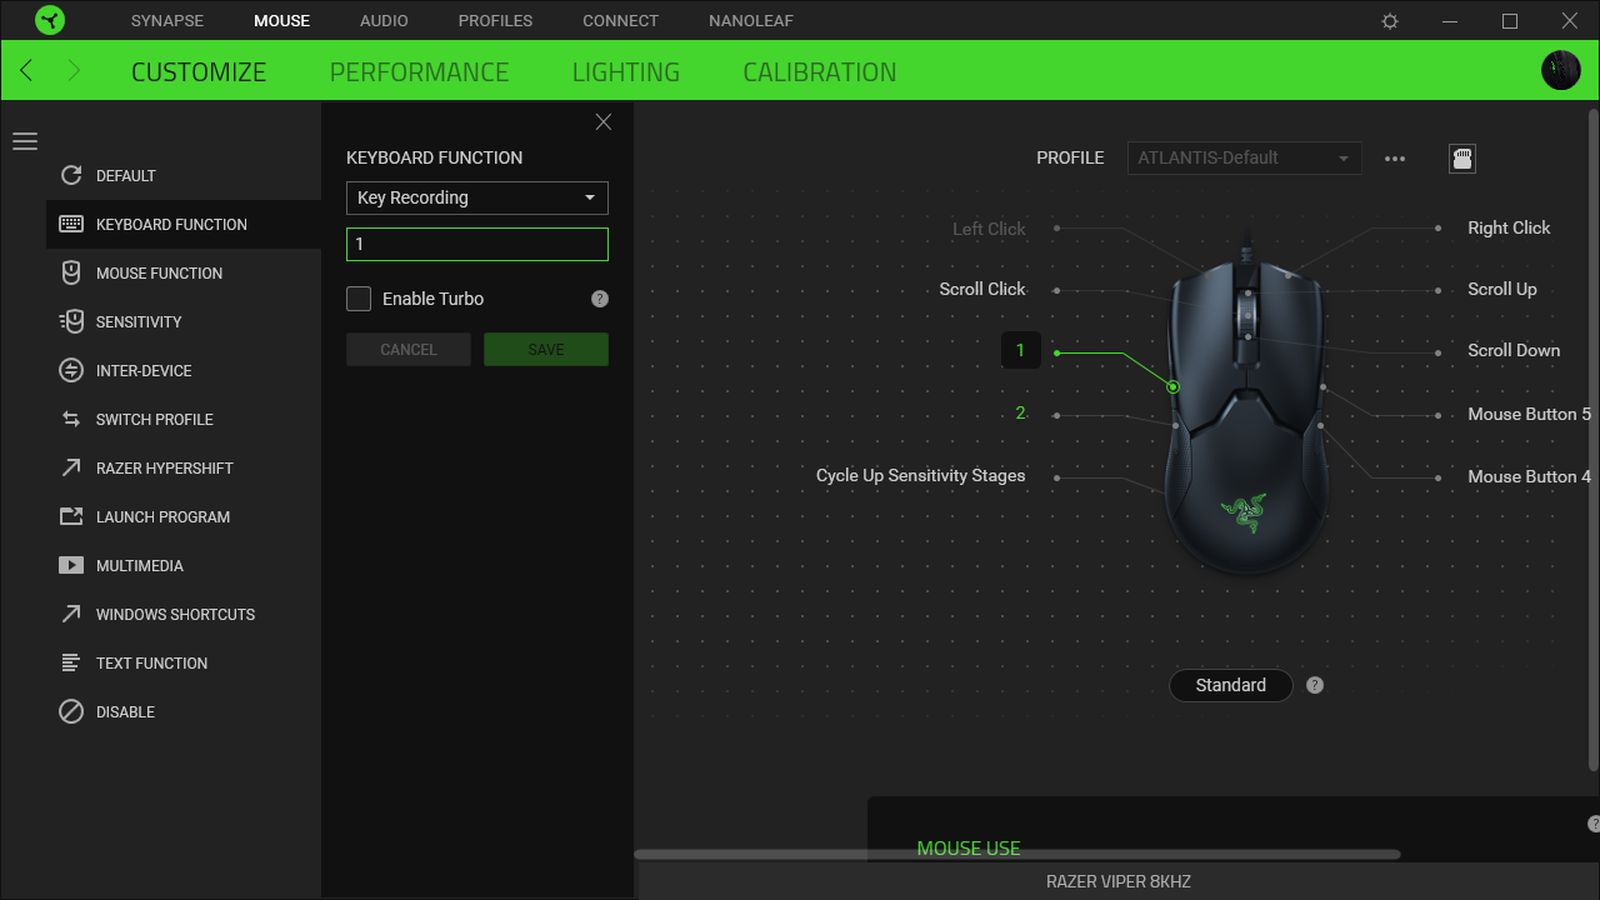This screenshot has height=900, width=1600.
Task: Click the Cancel button
Action: click(408, 350)
